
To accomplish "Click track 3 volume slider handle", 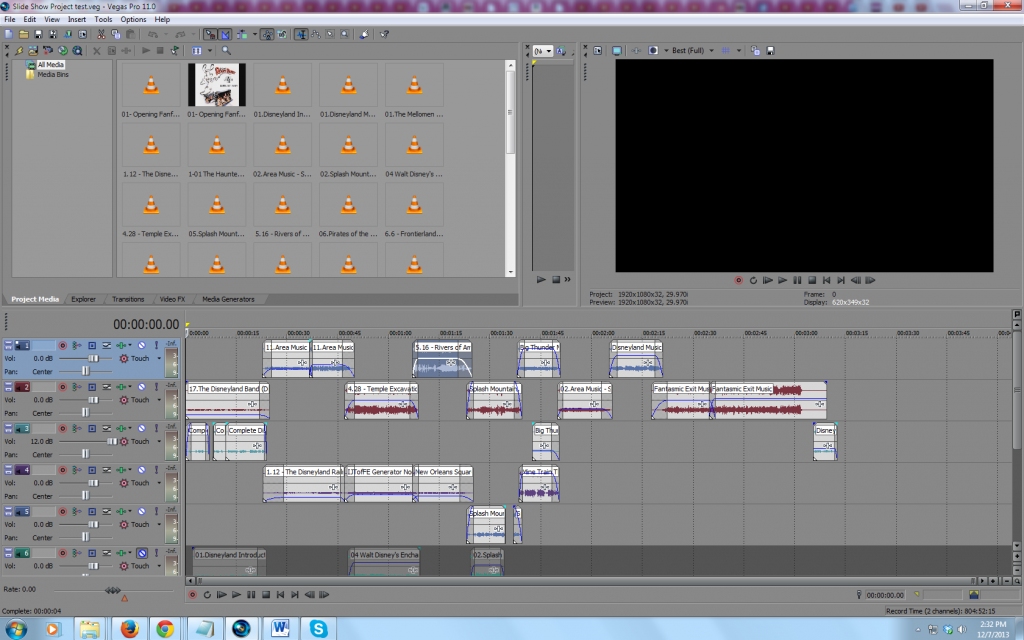I will [112, 441].
